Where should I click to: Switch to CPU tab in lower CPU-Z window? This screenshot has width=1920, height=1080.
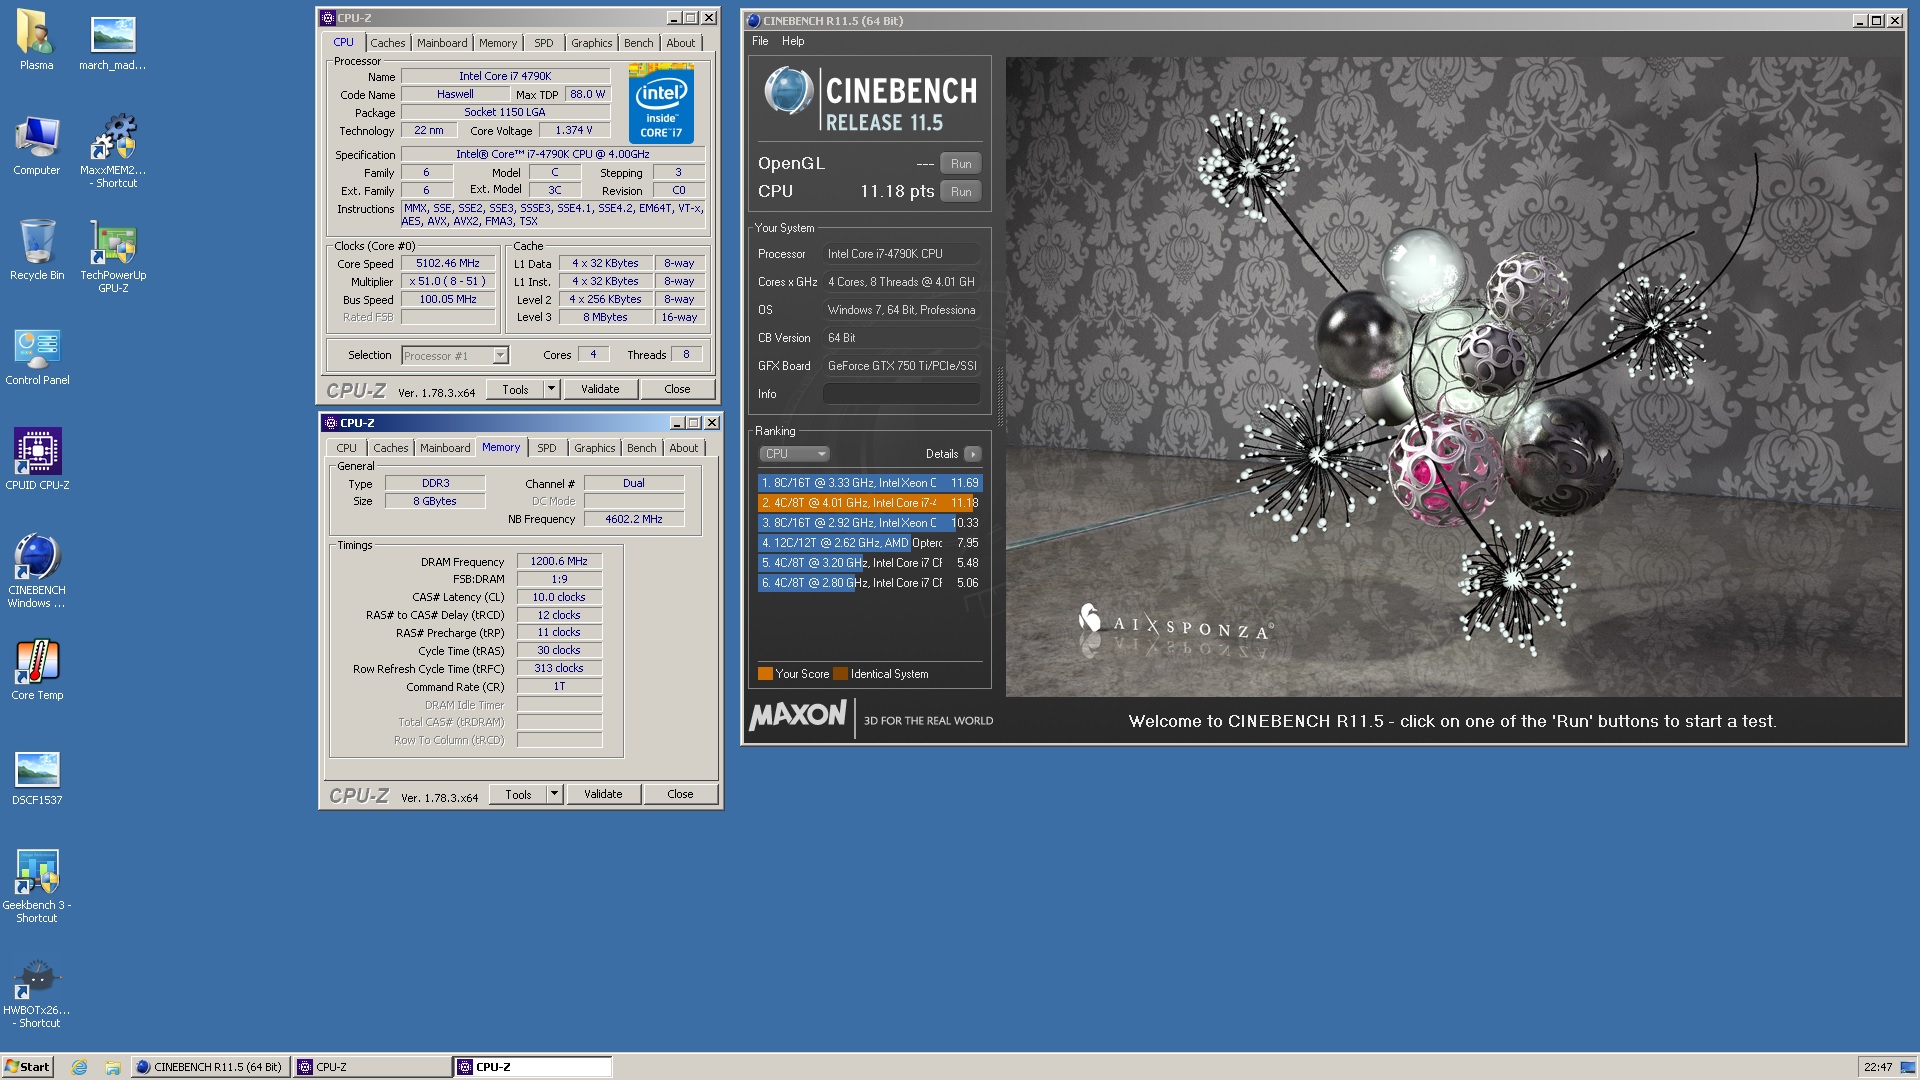tap(346, 448)
